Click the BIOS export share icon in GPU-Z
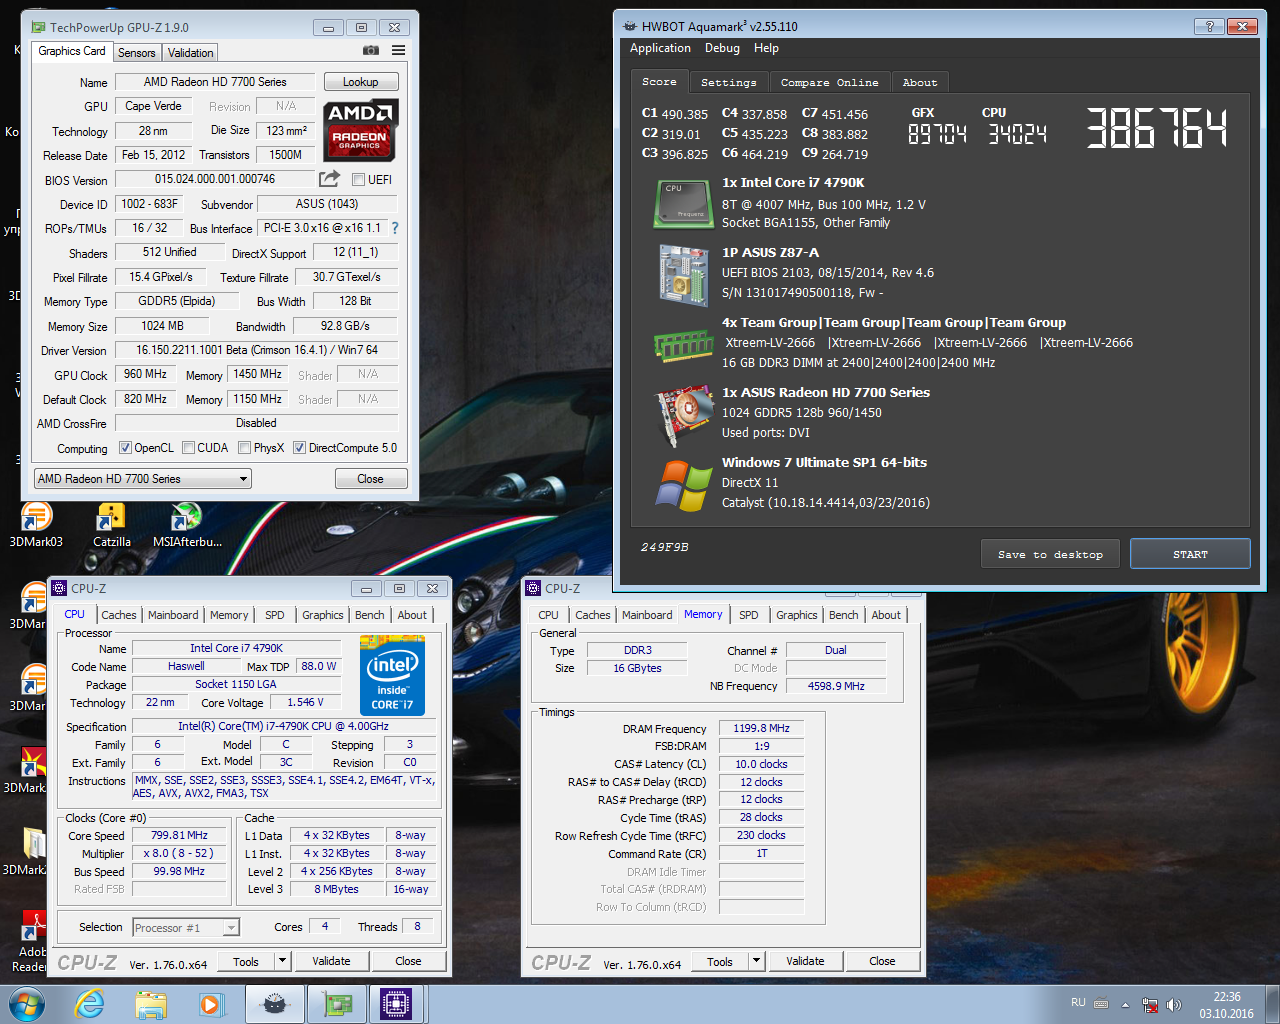The image size is (1280, 1024). point(329,179)
